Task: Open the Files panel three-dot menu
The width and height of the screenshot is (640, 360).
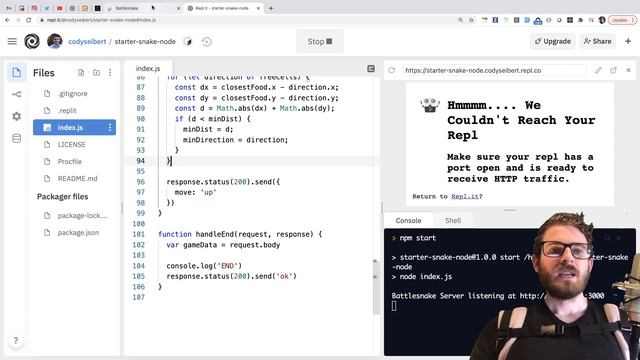Action: [110, 73]
